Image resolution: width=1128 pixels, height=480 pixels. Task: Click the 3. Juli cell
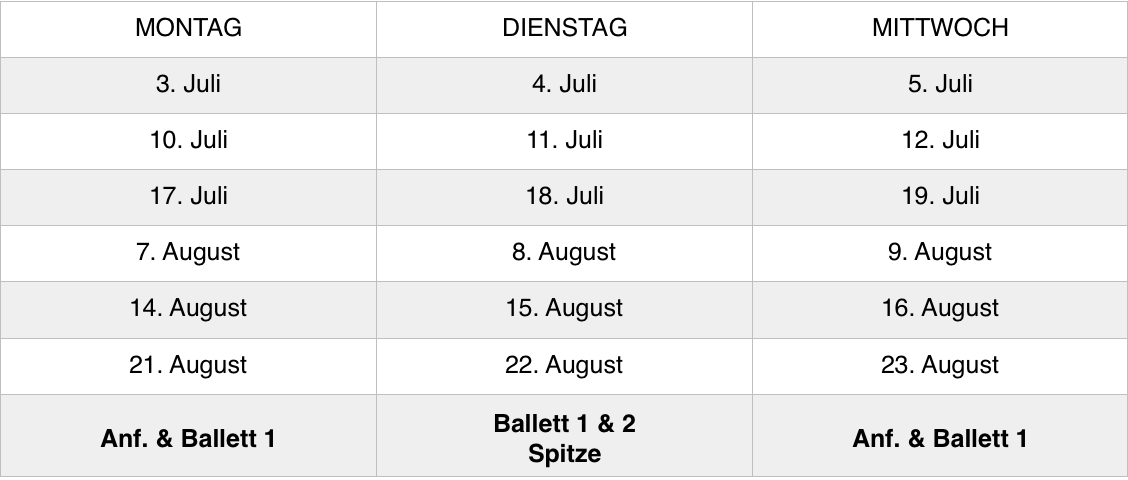point(188,85)
